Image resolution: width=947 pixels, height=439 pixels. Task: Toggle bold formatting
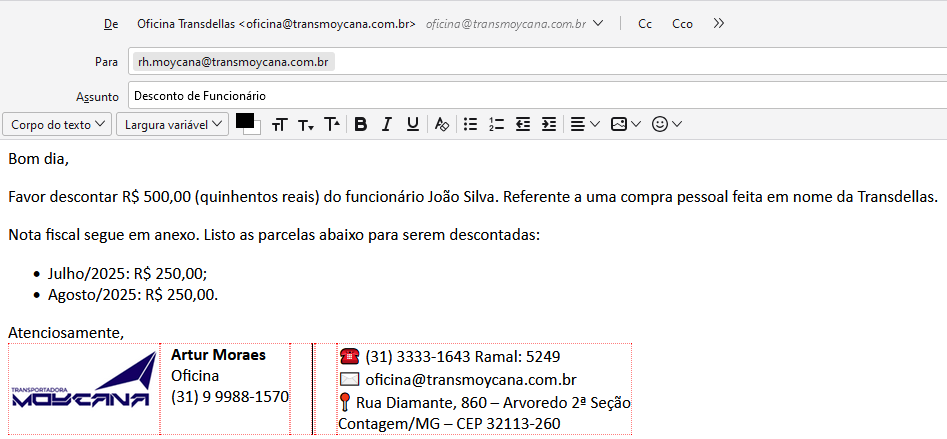point(361,125)
